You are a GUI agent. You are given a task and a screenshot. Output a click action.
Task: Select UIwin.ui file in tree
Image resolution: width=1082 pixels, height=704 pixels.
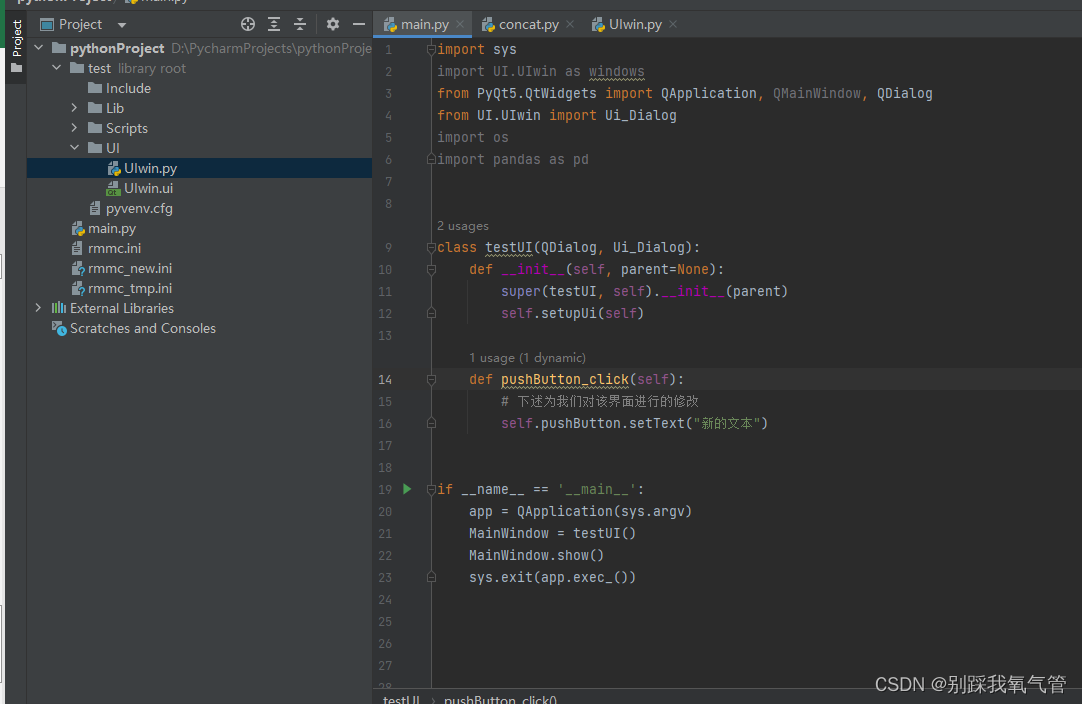pos(148,188)
